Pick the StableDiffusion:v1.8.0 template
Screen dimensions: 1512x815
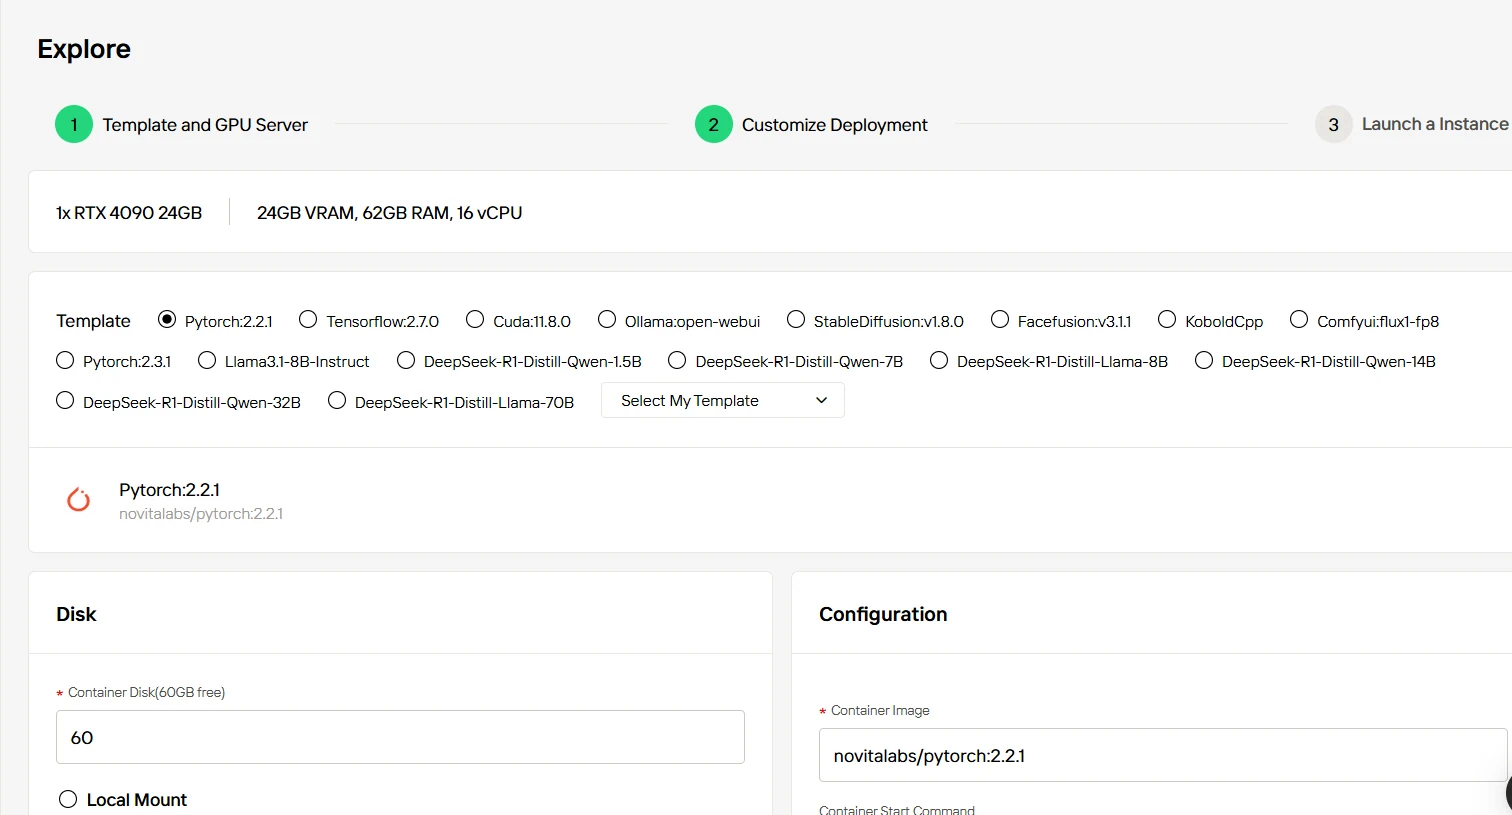796,320
